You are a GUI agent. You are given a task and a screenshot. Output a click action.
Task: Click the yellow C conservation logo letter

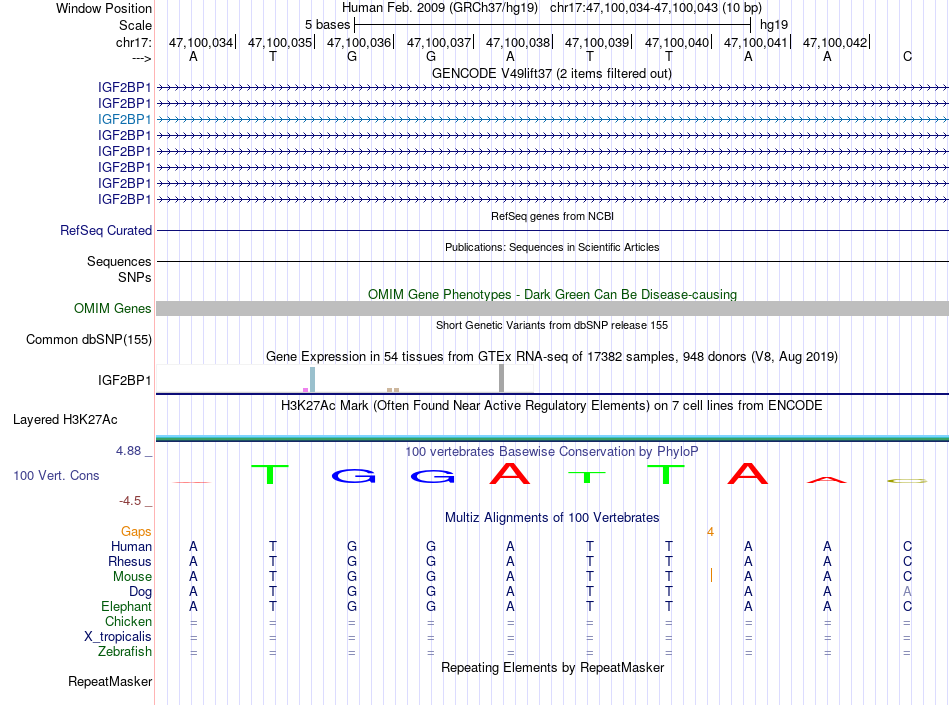point(907,481)
